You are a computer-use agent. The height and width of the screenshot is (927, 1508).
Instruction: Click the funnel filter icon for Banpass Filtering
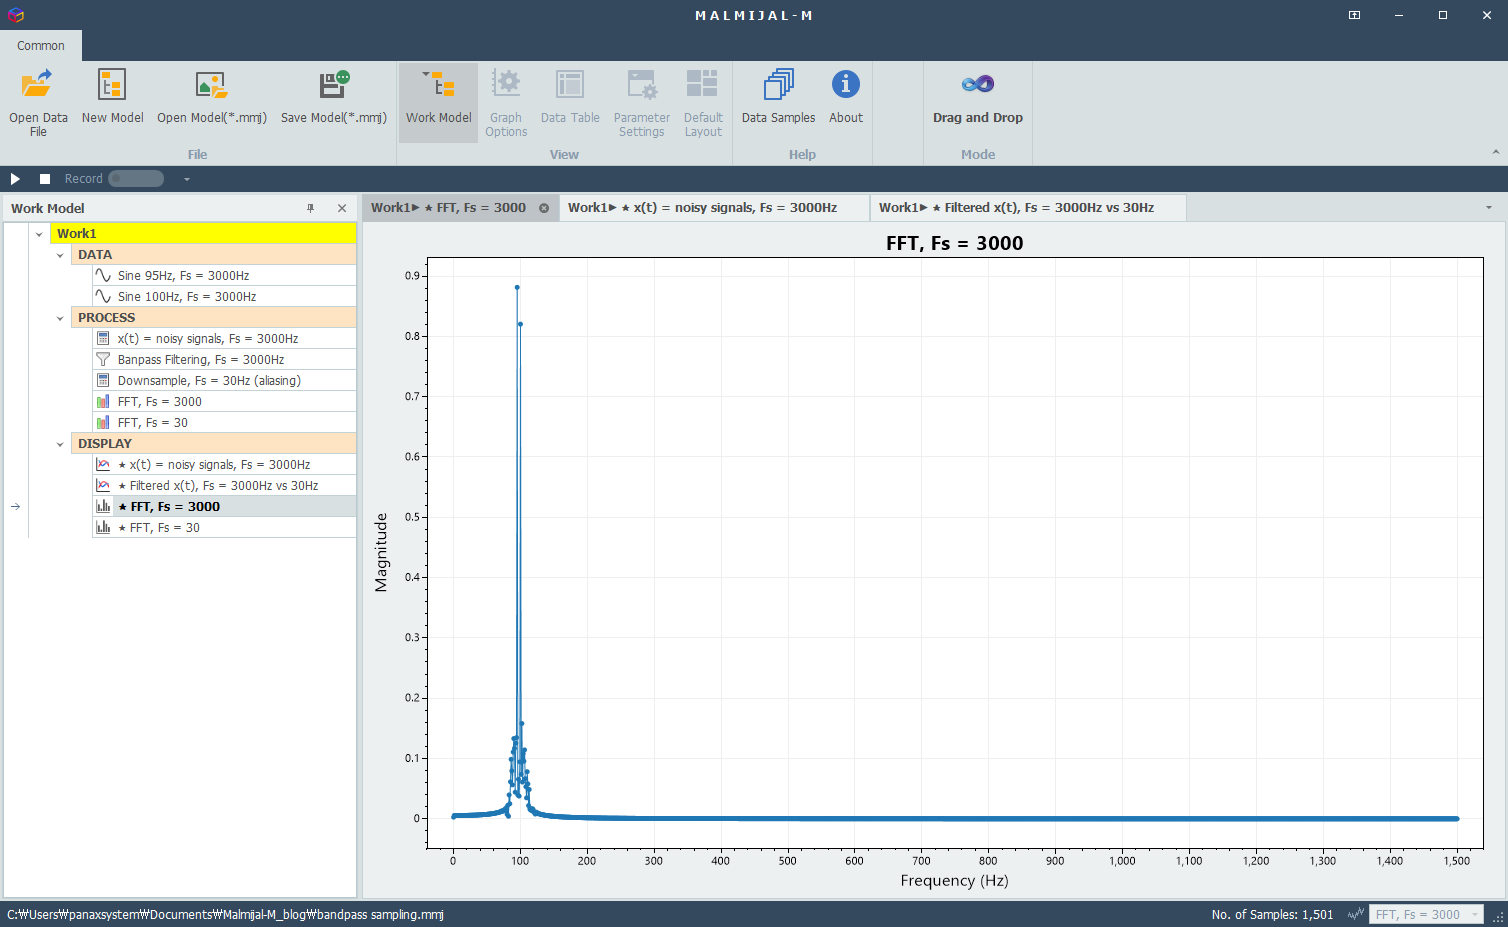pyautogui.click(x=103, y=359)
